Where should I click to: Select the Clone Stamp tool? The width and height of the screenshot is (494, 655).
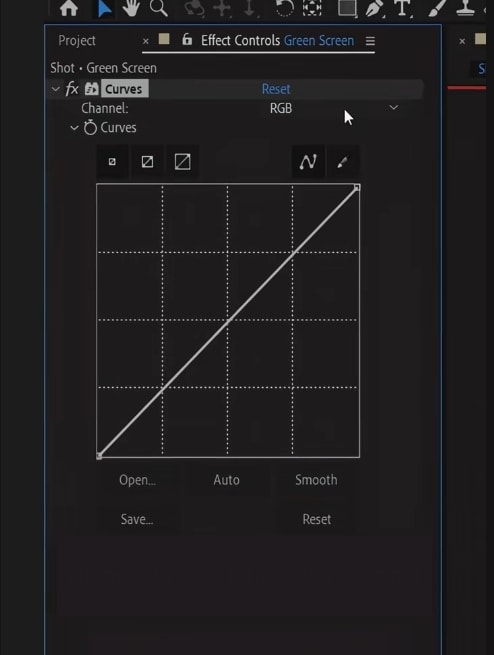coord(465,8)
